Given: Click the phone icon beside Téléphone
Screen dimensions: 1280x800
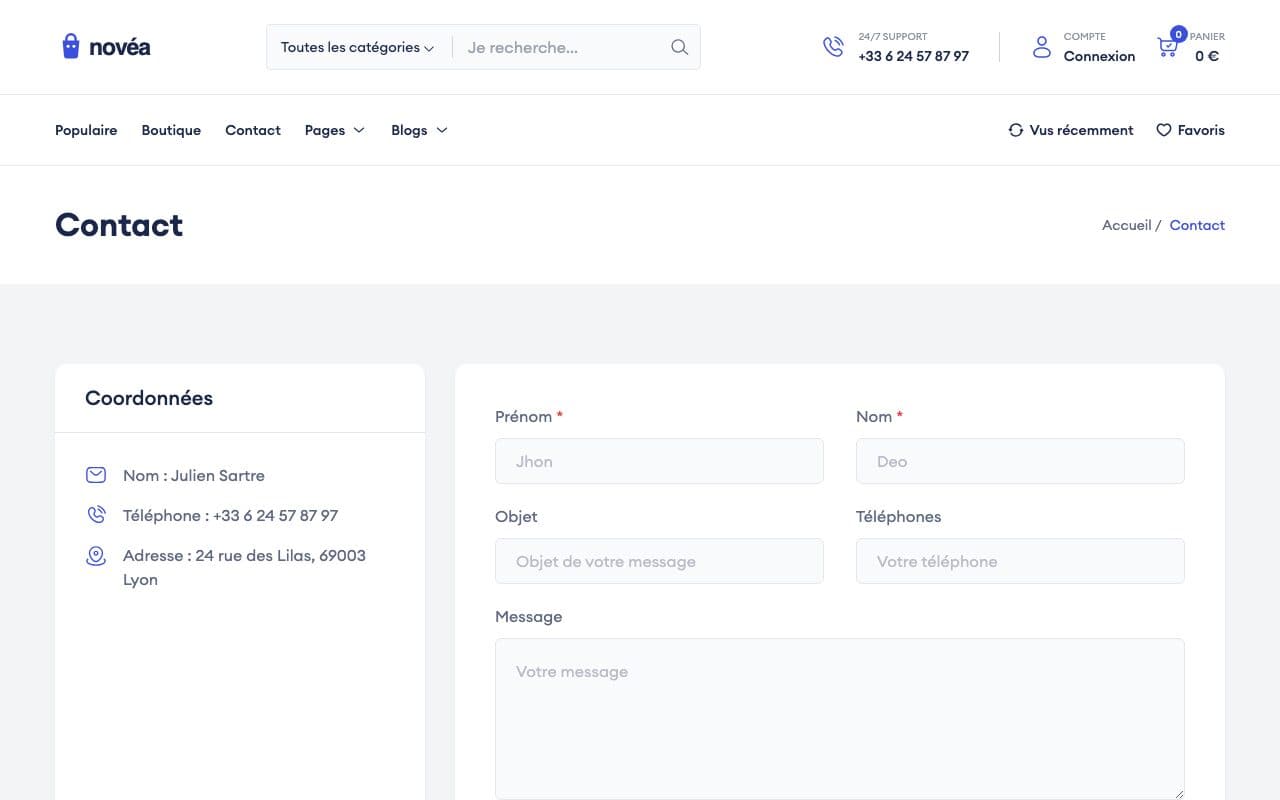Looking at the screenshot, I should point(96,515).
